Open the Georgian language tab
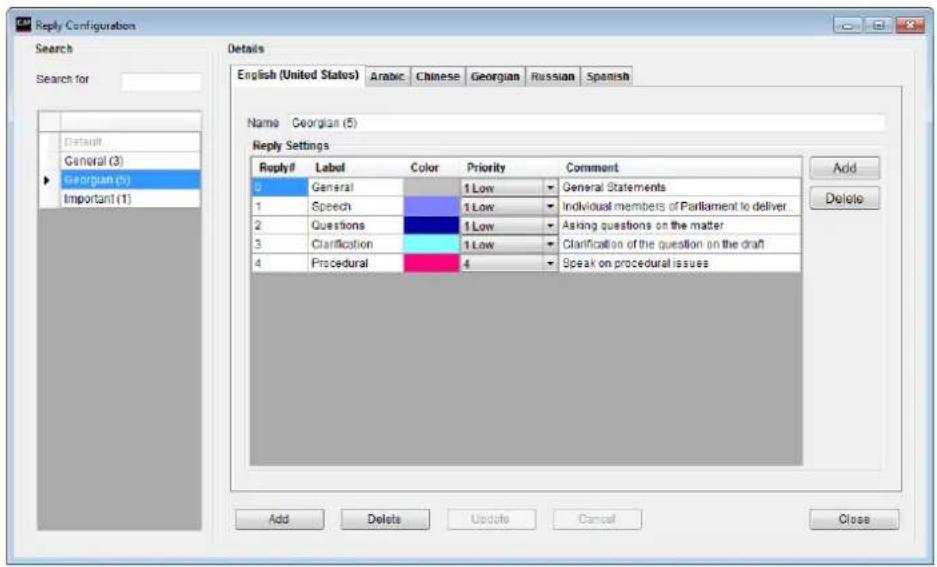 [495, 76]
